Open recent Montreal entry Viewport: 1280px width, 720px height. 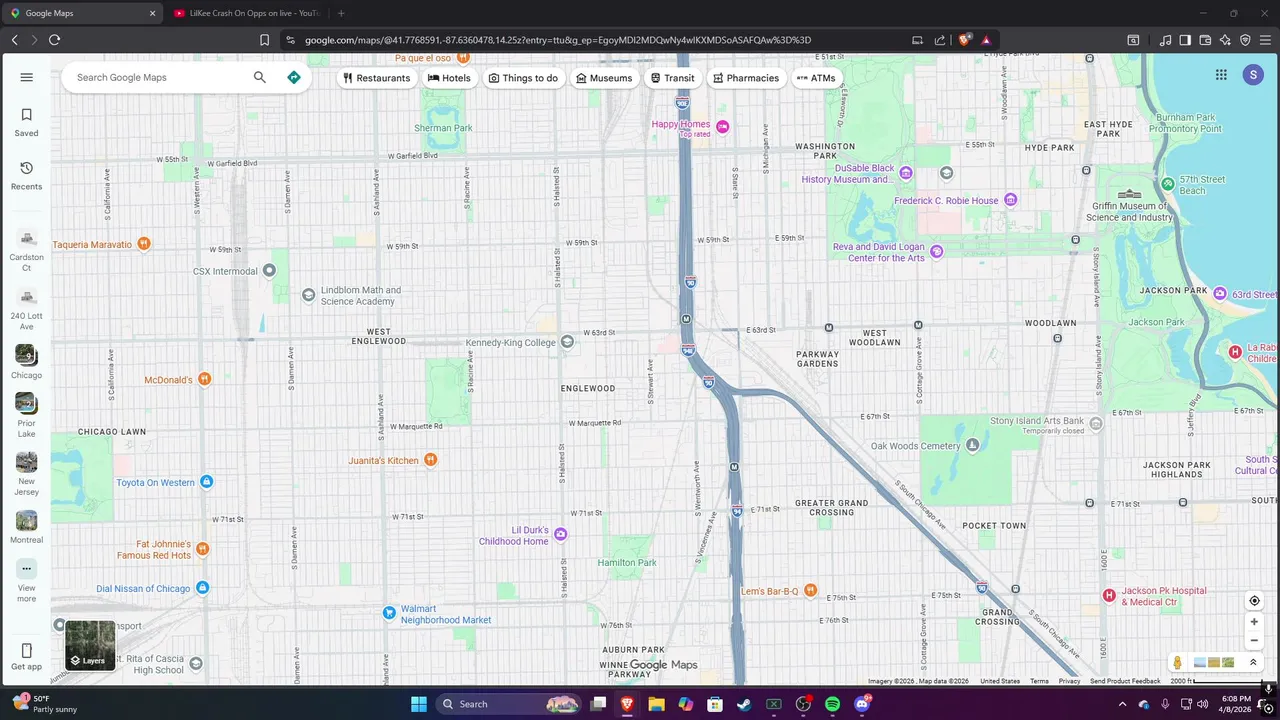coord(27,527)
